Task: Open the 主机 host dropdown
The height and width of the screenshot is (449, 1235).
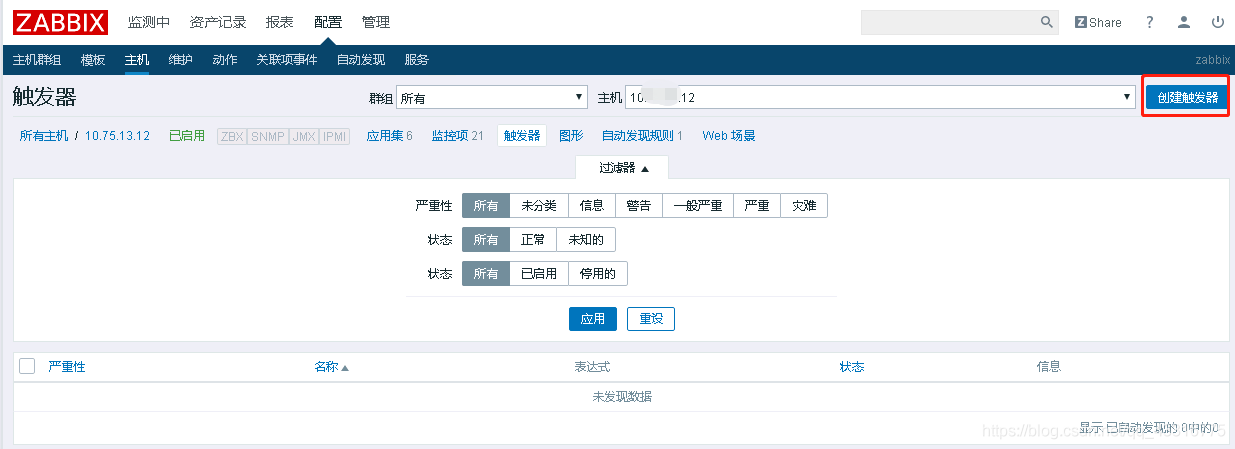Action: click(x=879, y=98)
